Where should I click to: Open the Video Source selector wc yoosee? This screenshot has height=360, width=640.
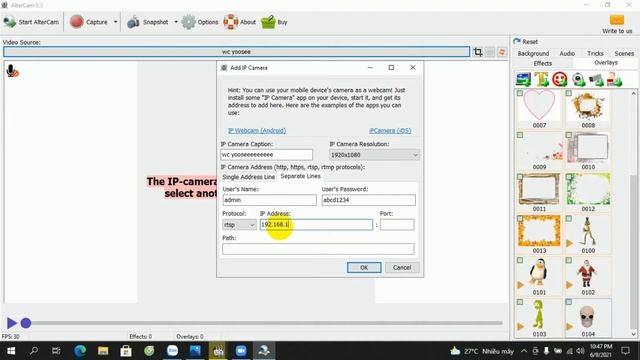(x=236, y=52)
